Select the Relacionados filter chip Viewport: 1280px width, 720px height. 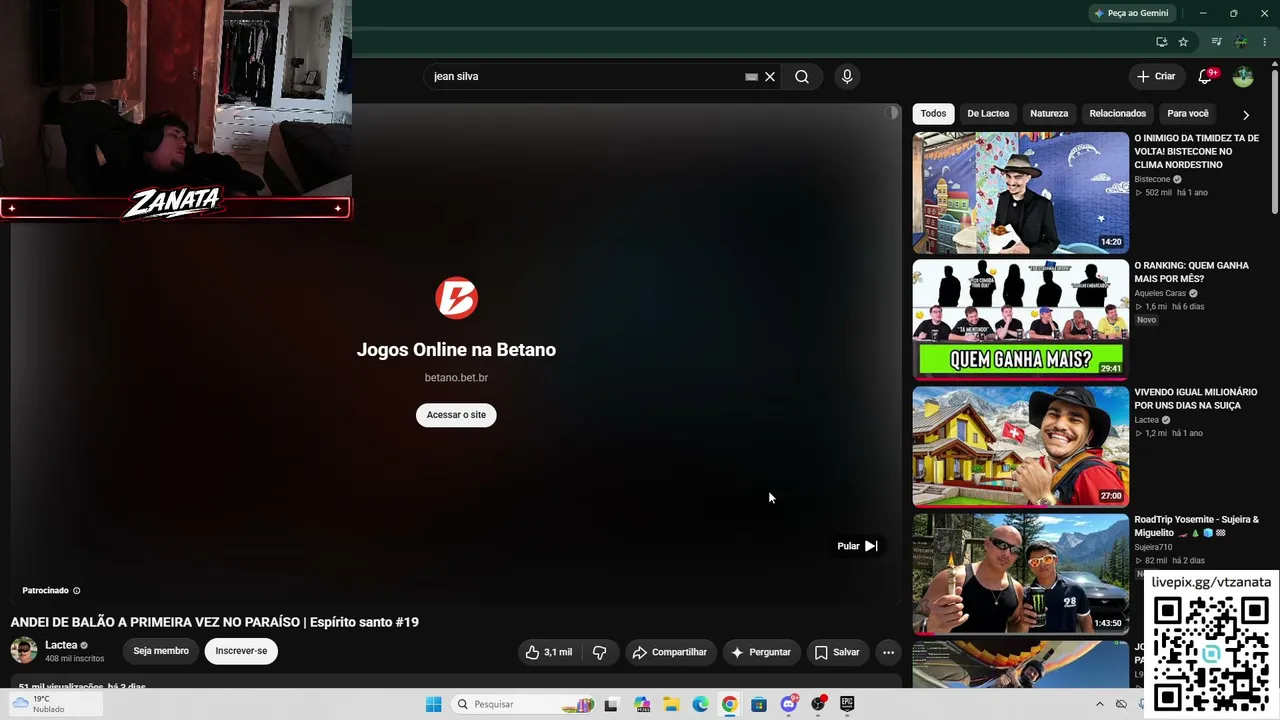pyautogui.click(x=1117, y=114)
